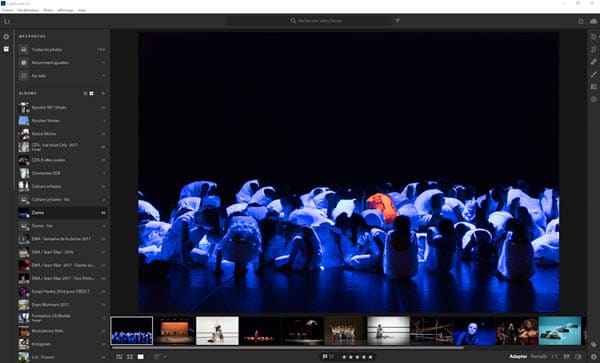Viewport: 600px width, 363px height.
Task: Select the Linear Gradient tool
Action: [x=593, y=87]
